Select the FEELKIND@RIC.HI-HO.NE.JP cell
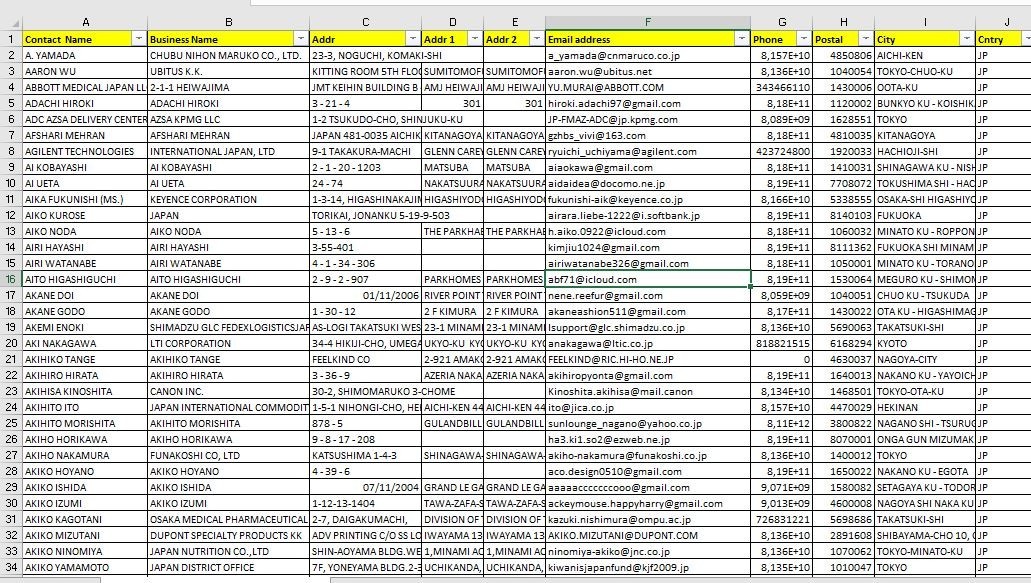The width and height of the screenshot is (1031, 583). (648, 360)
